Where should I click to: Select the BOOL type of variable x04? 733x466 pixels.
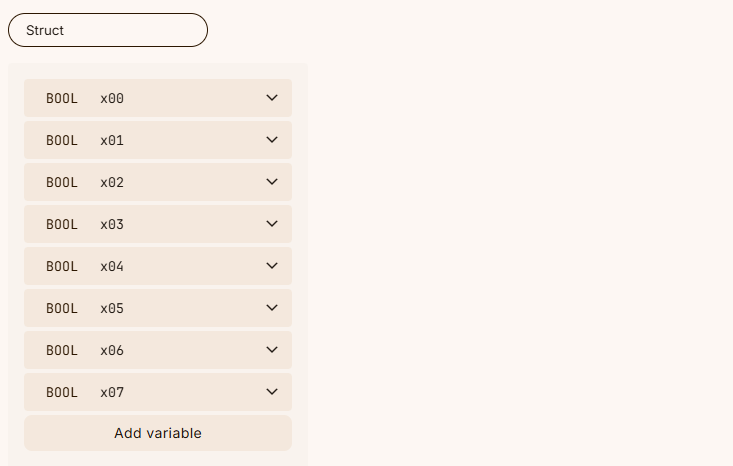click(62, 266)
